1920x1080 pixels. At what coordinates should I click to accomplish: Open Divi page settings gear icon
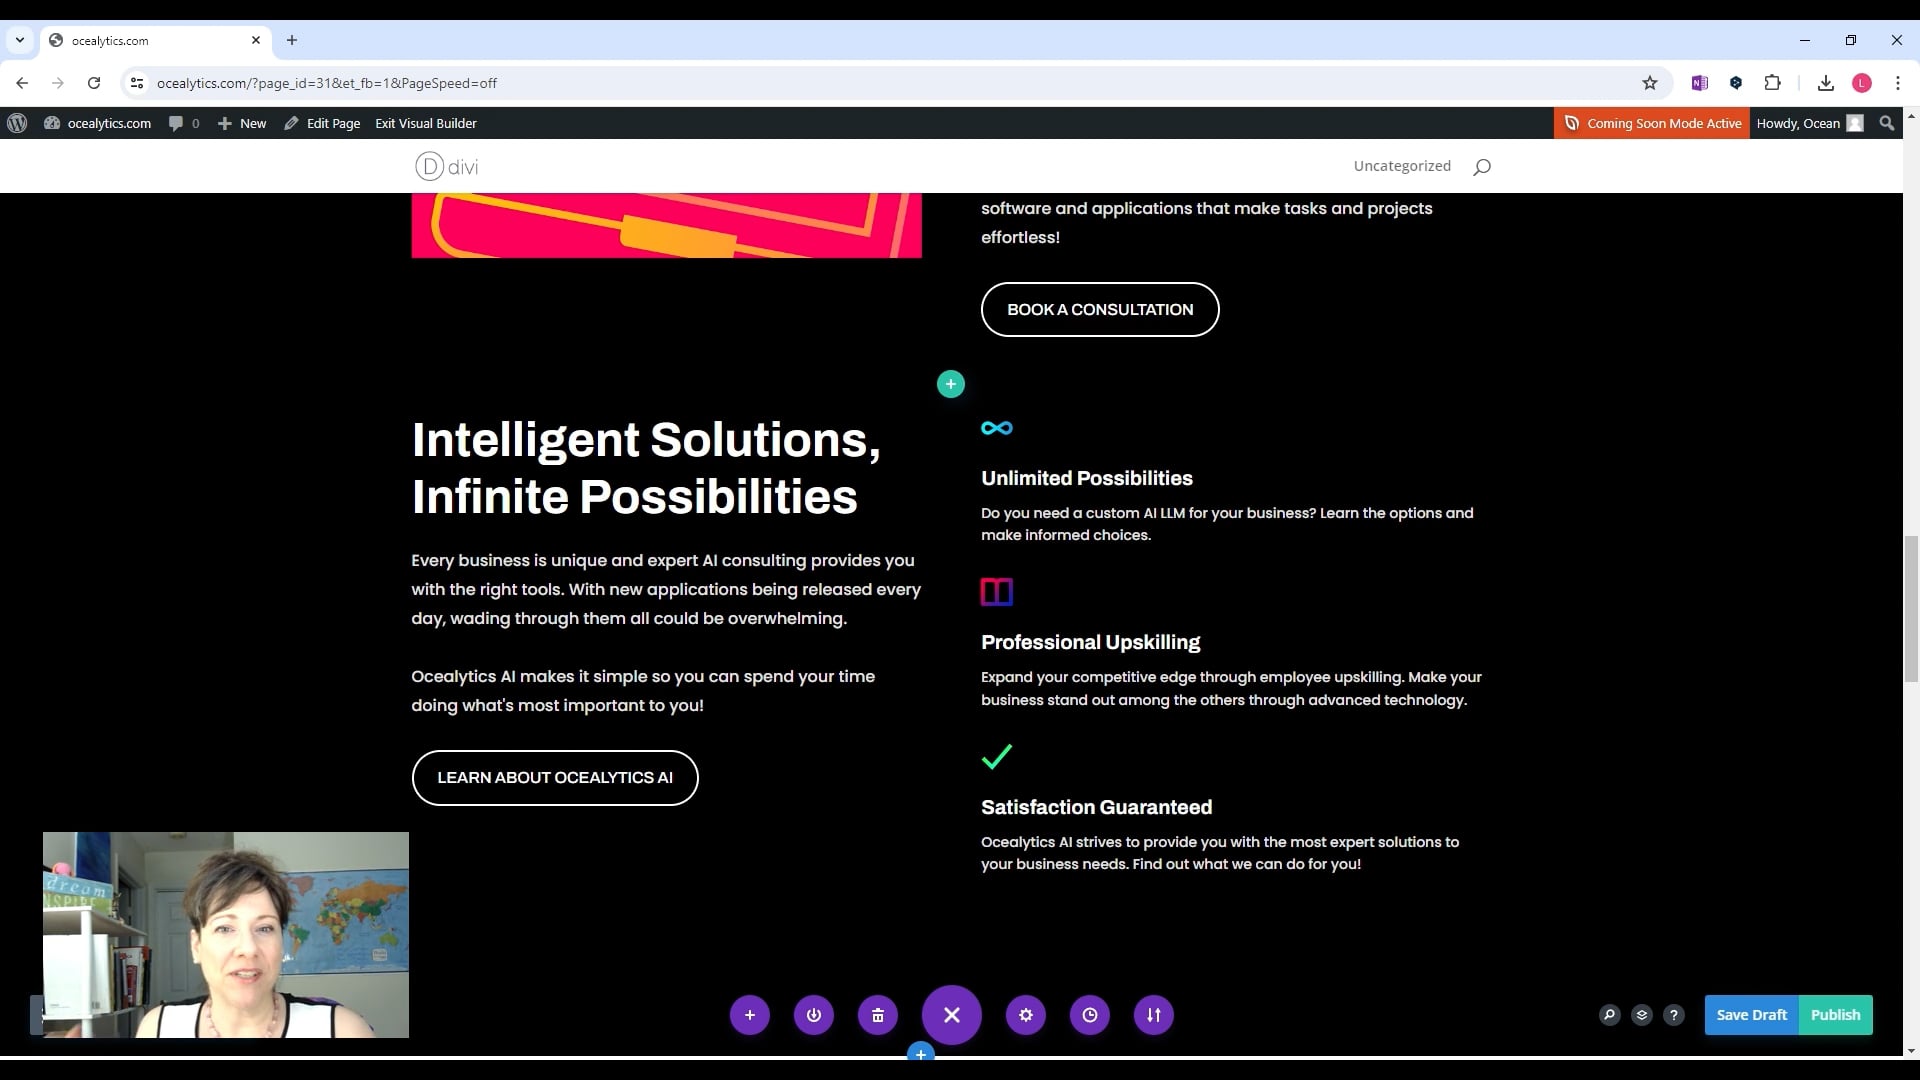click(x=1026, y=1015)
